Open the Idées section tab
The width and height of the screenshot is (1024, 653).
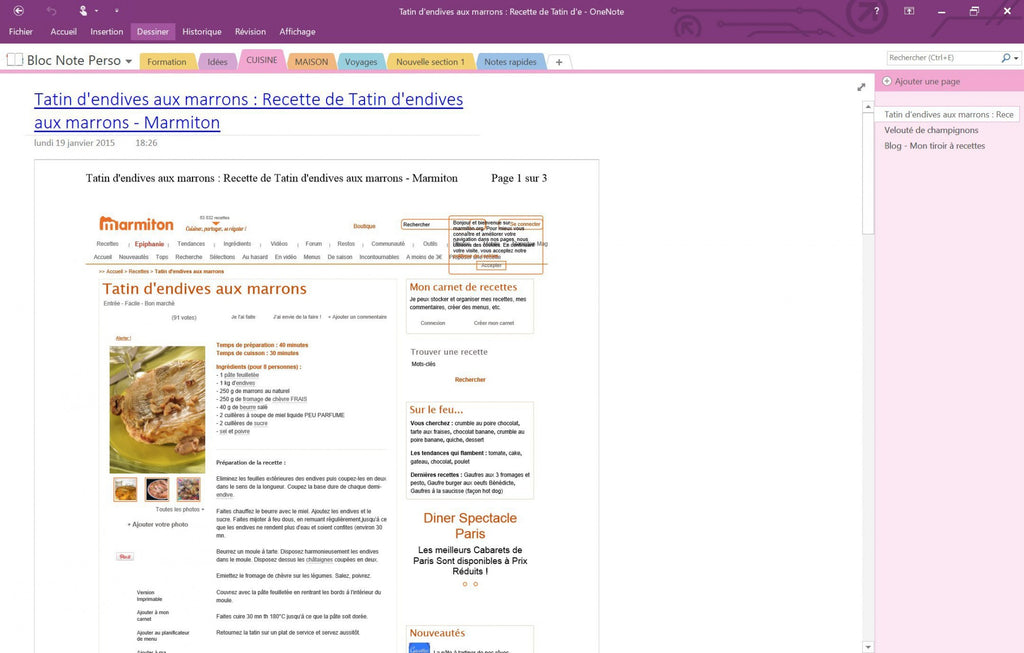tap(217, 62)
